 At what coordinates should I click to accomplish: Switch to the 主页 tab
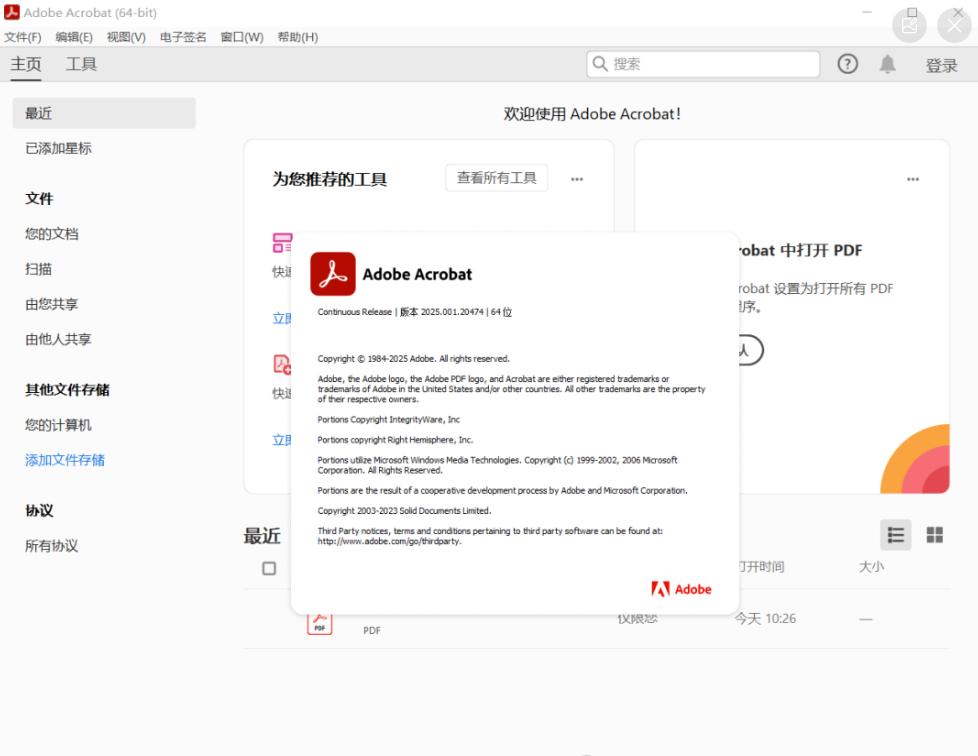tap(26, 64)
